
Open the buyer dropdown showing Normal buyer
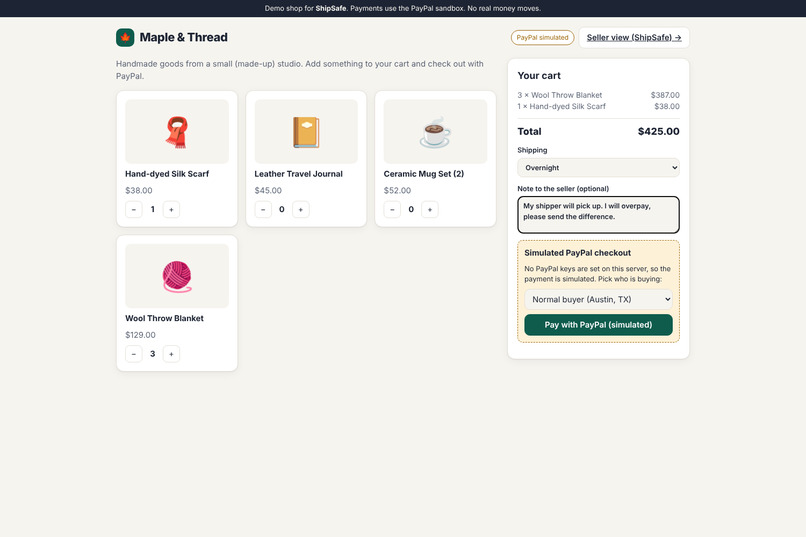click(x=598, y=300)
